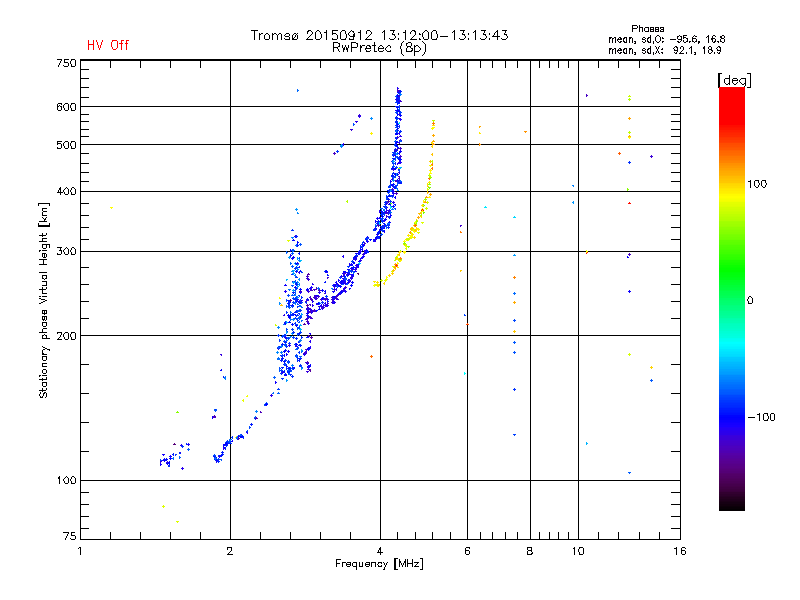Click the 'Frequency [MHz]' axis title
This screenshot has width=800, height=600.
(379, 564)
